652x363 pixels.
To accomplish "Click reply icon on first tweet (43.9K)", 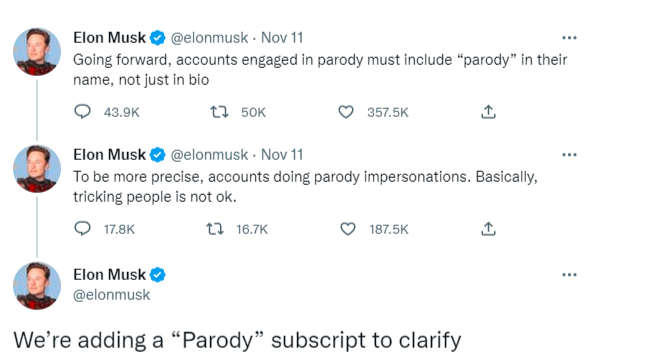I will click(82, 112).
